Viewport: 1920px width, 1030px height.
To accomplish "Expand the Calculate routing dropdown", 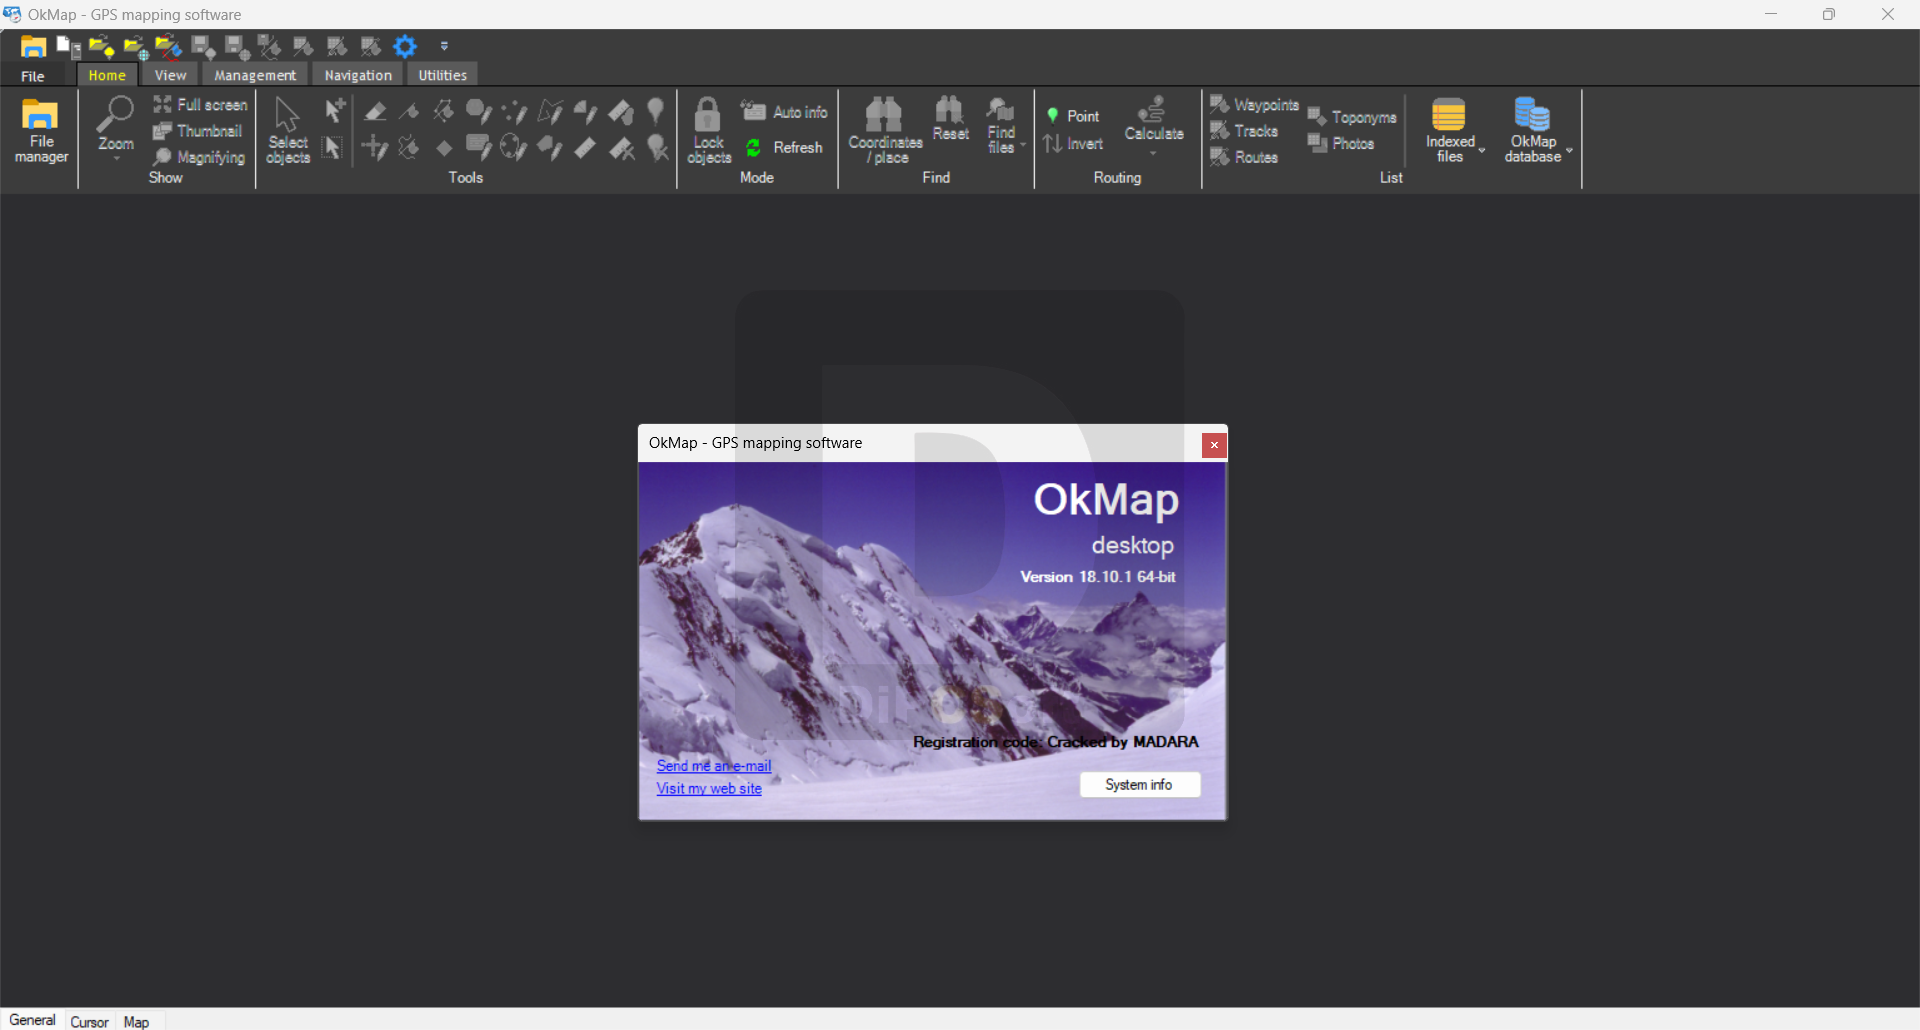I will point(1153,153).
